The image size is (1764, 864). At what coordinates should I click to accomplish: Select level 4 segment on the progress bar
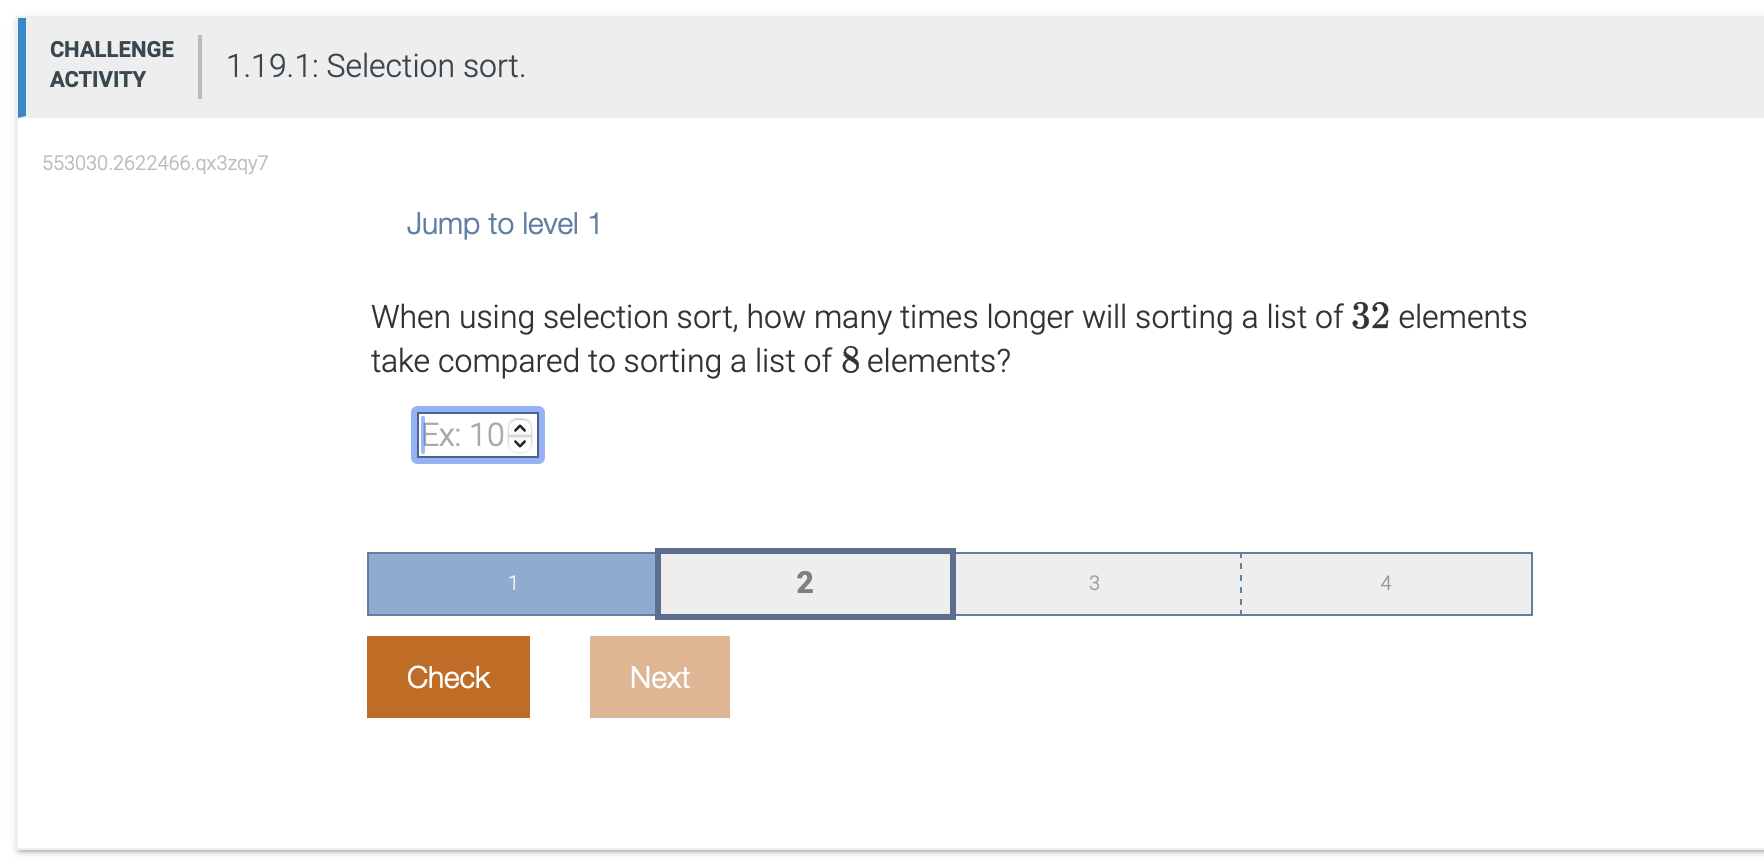1386,583
